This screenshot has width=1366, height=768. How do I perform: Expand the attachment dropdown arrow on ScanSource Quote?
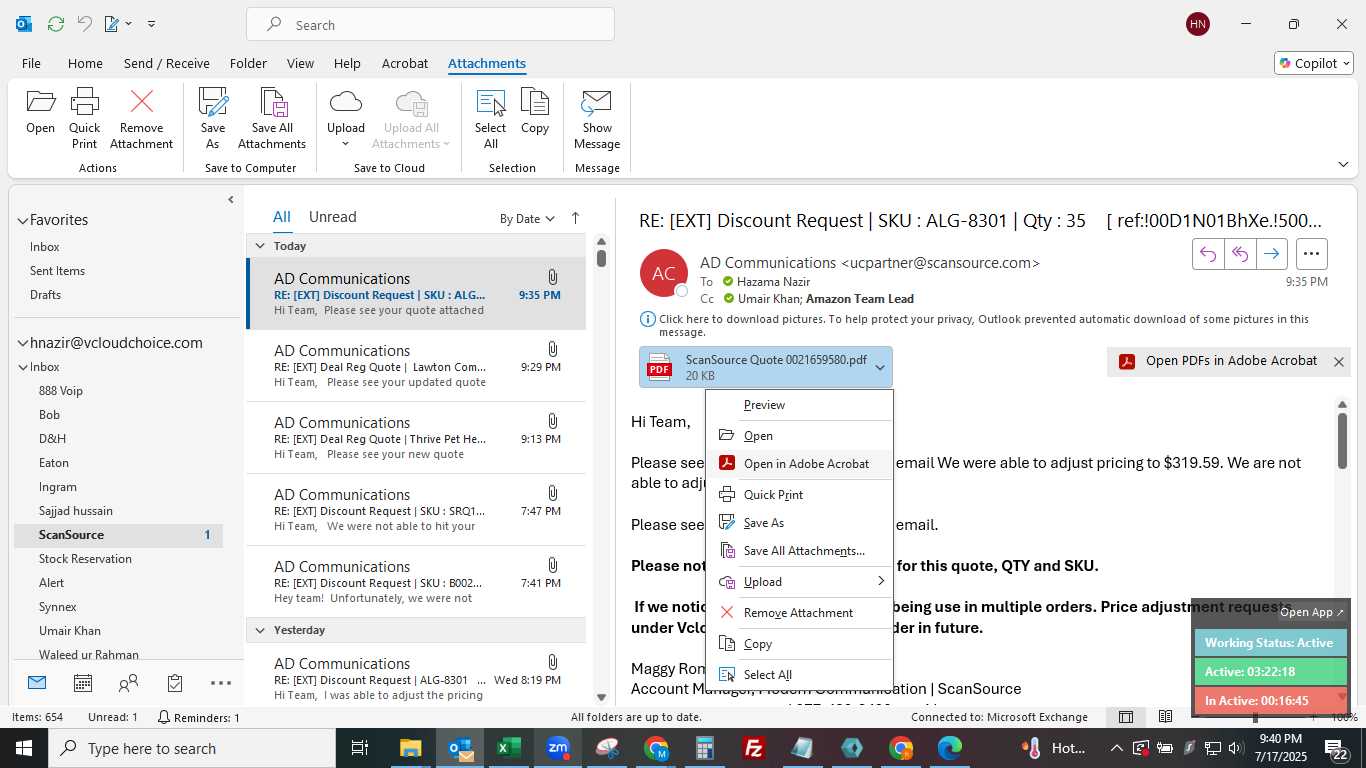click(x=880, y=367)
